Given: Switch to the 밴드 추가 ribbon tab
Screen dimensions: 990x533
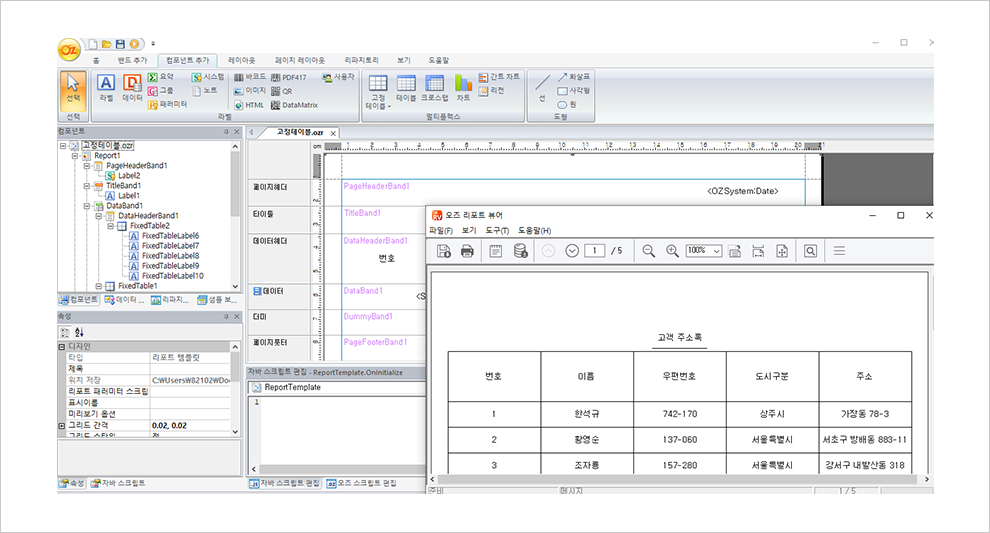Looking at the screenshot, I should click(132, 60).
